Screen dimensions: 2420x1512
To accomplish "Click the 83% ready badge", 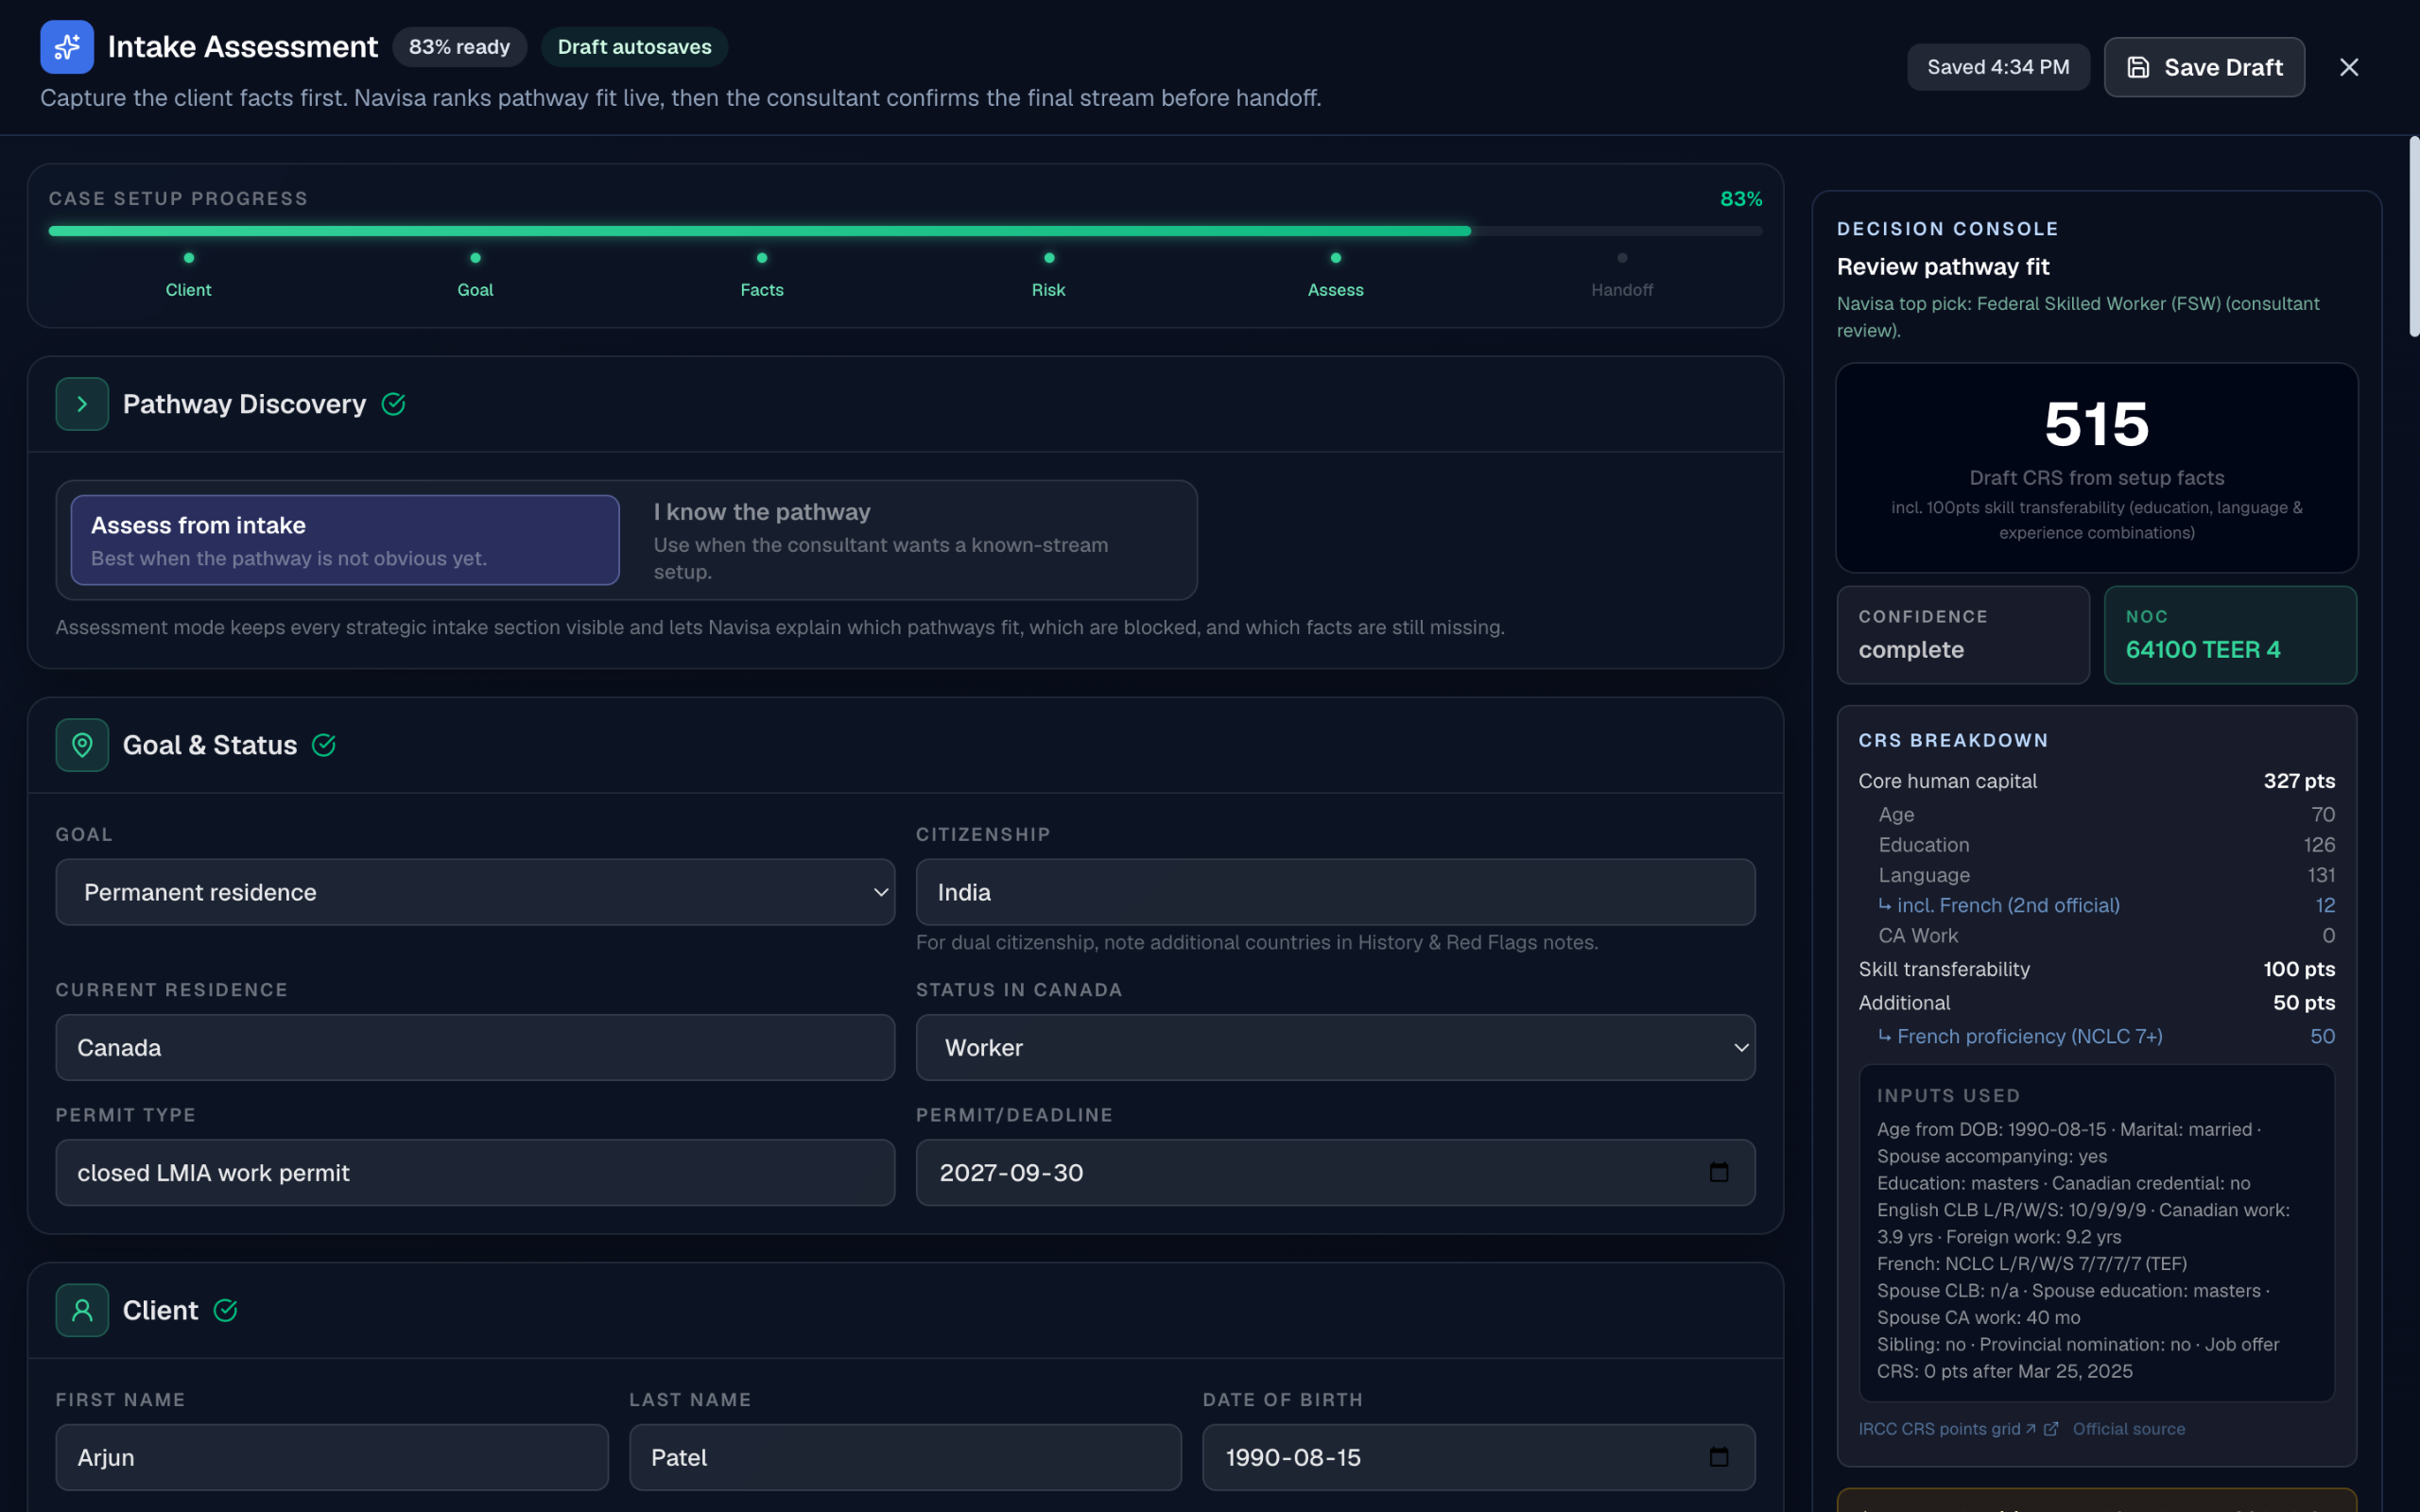I will (459, 47).
